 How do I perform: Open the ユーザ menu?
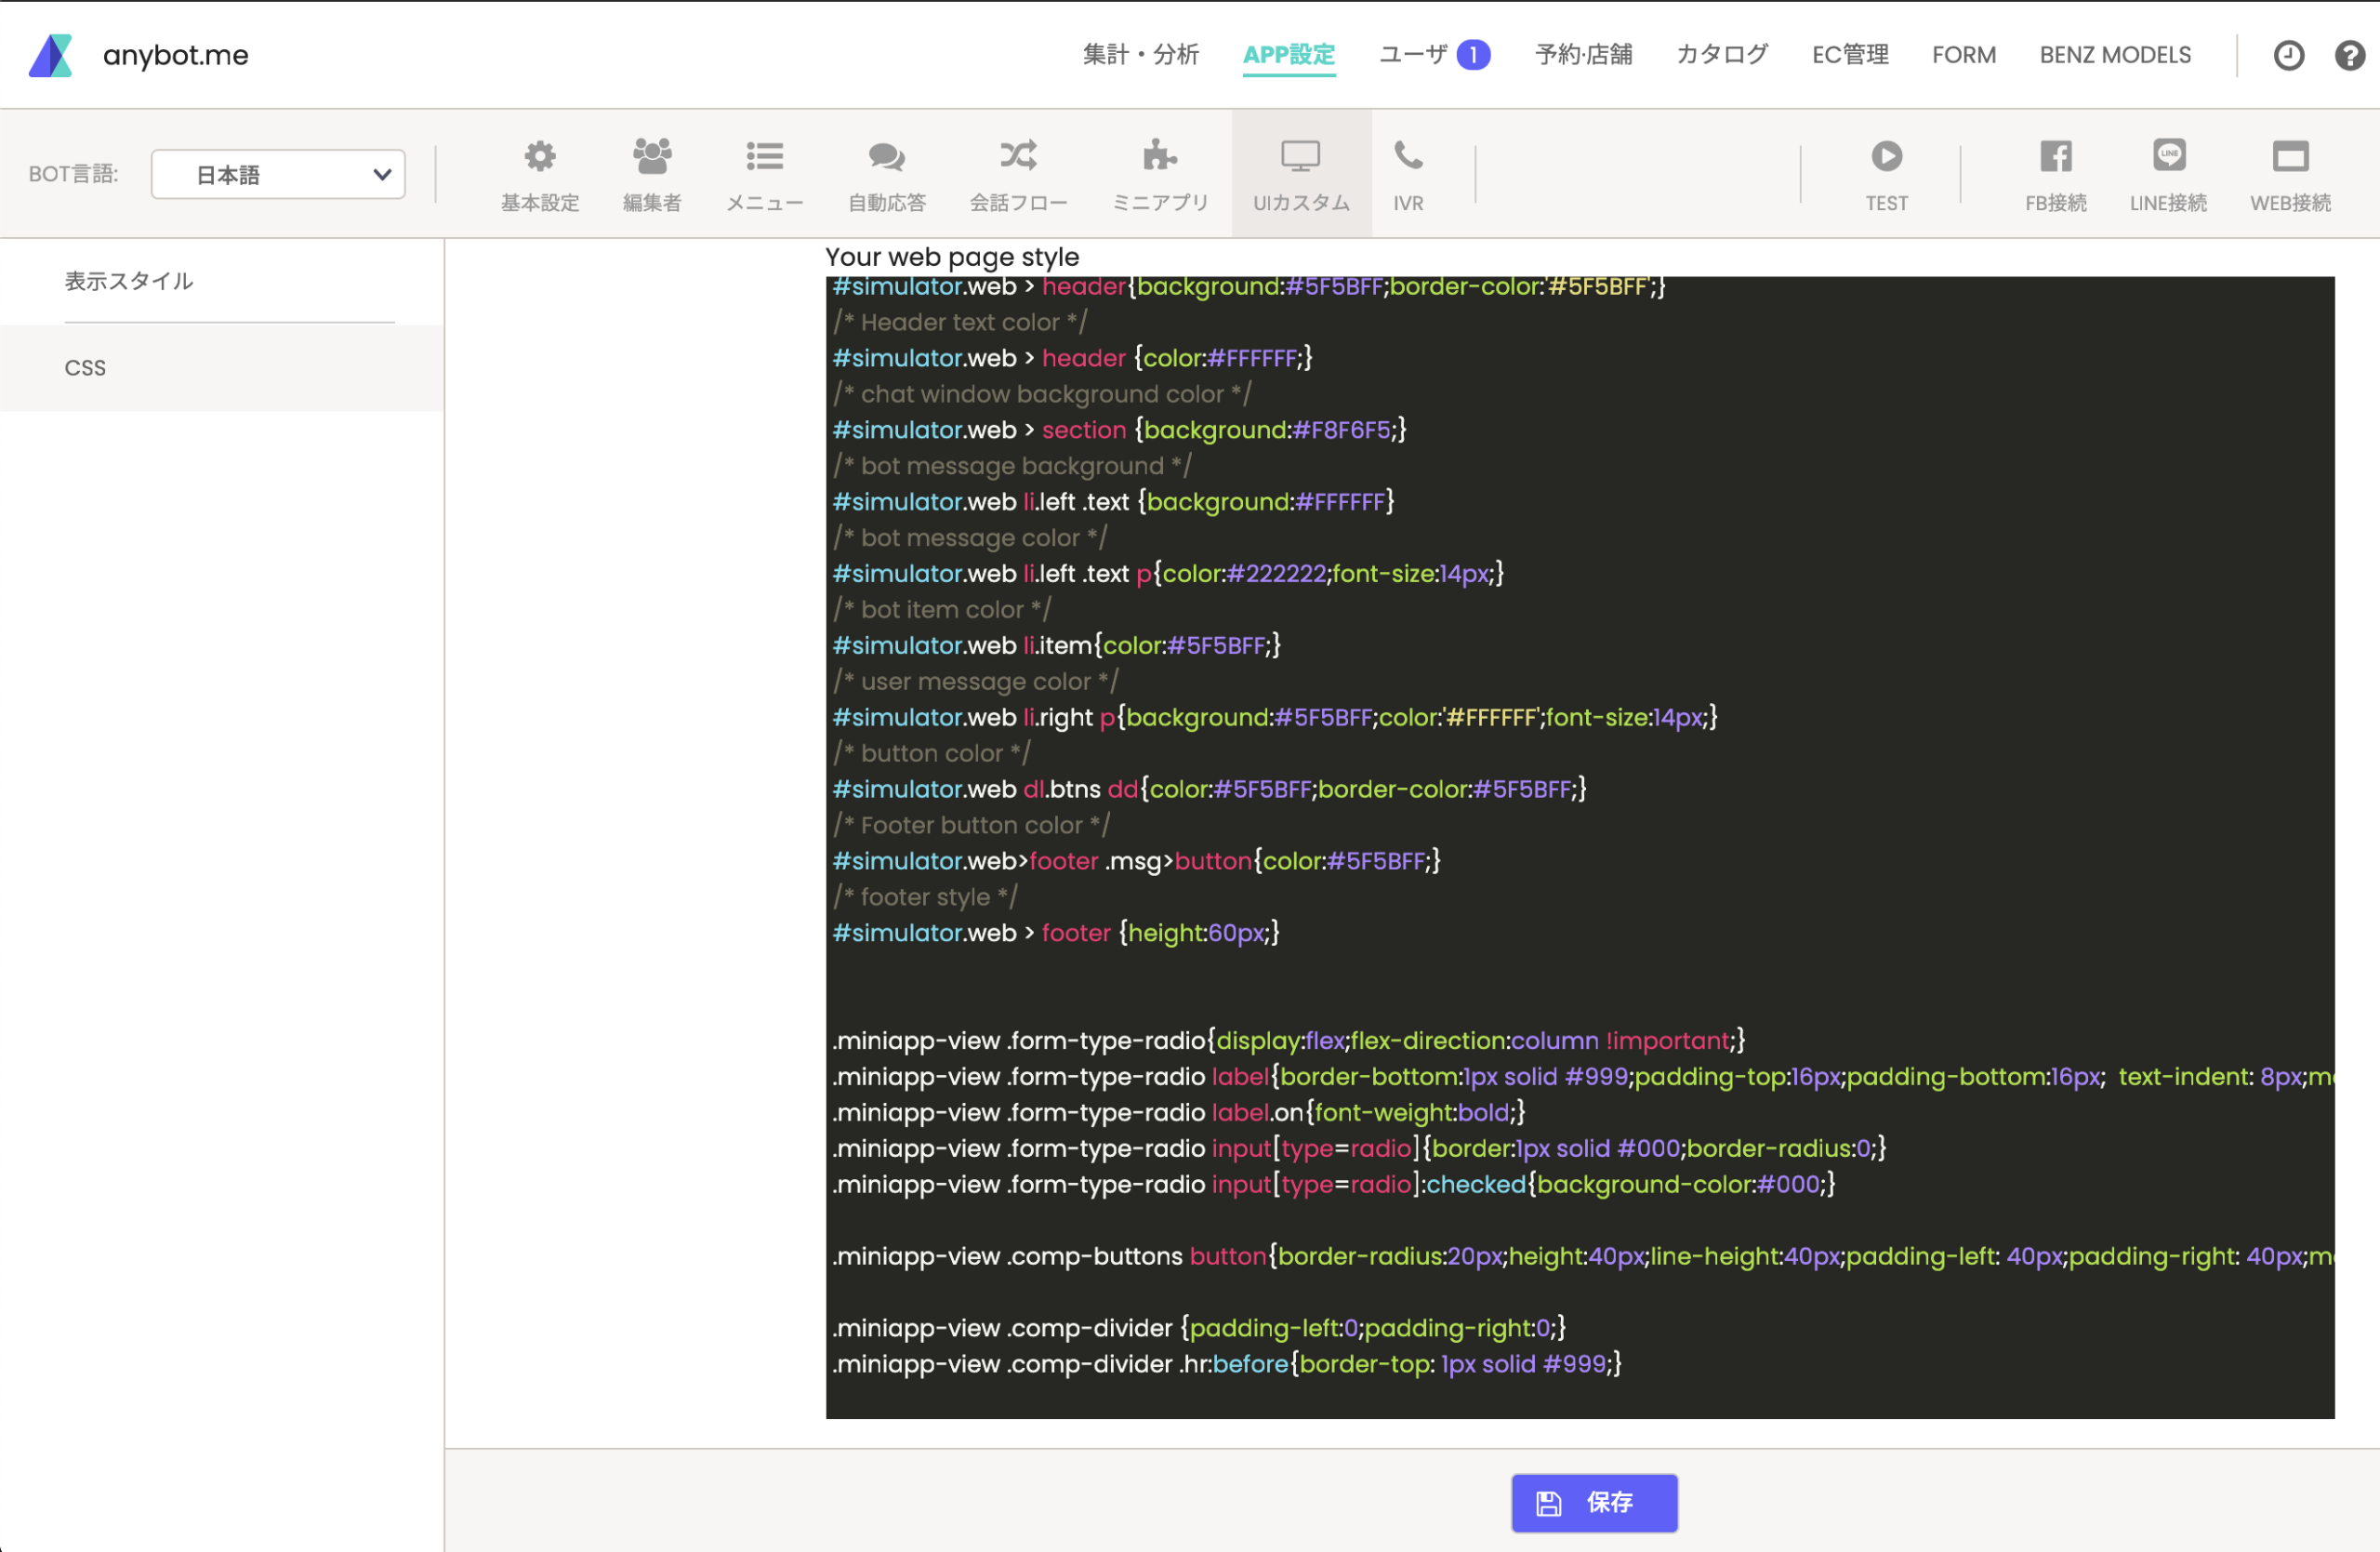[1413, 55]
